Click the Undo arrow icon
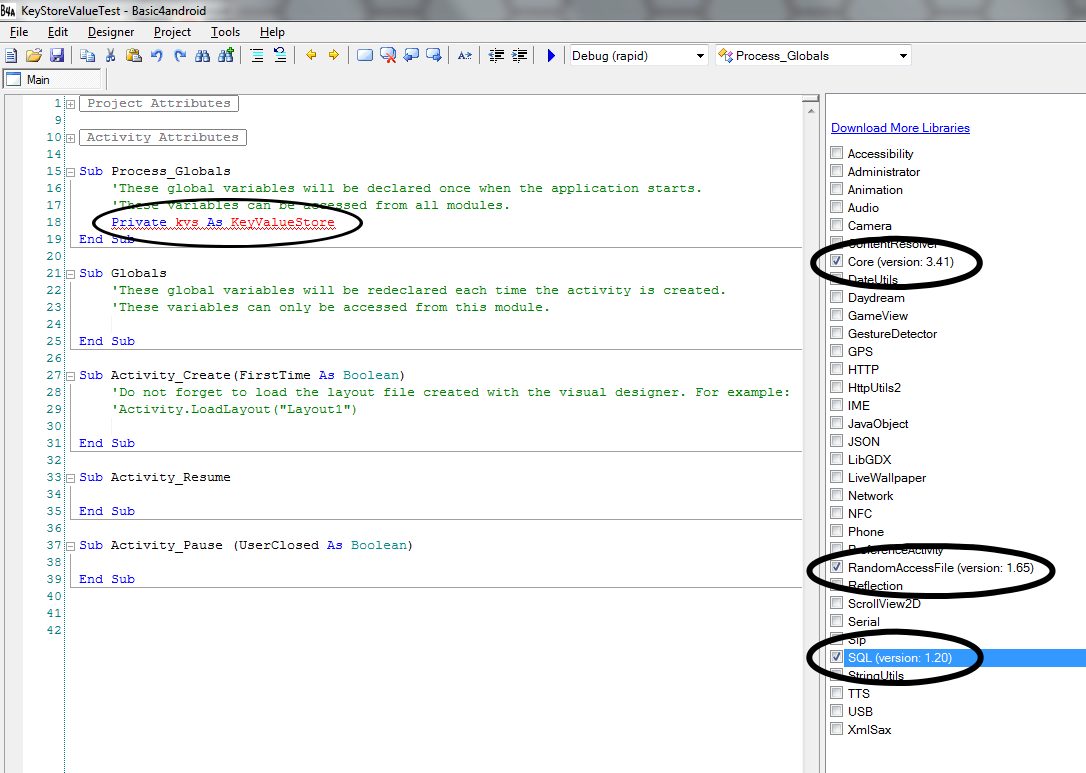The width and height of the screenshot is (1086, 773). [x=157, y=56]
